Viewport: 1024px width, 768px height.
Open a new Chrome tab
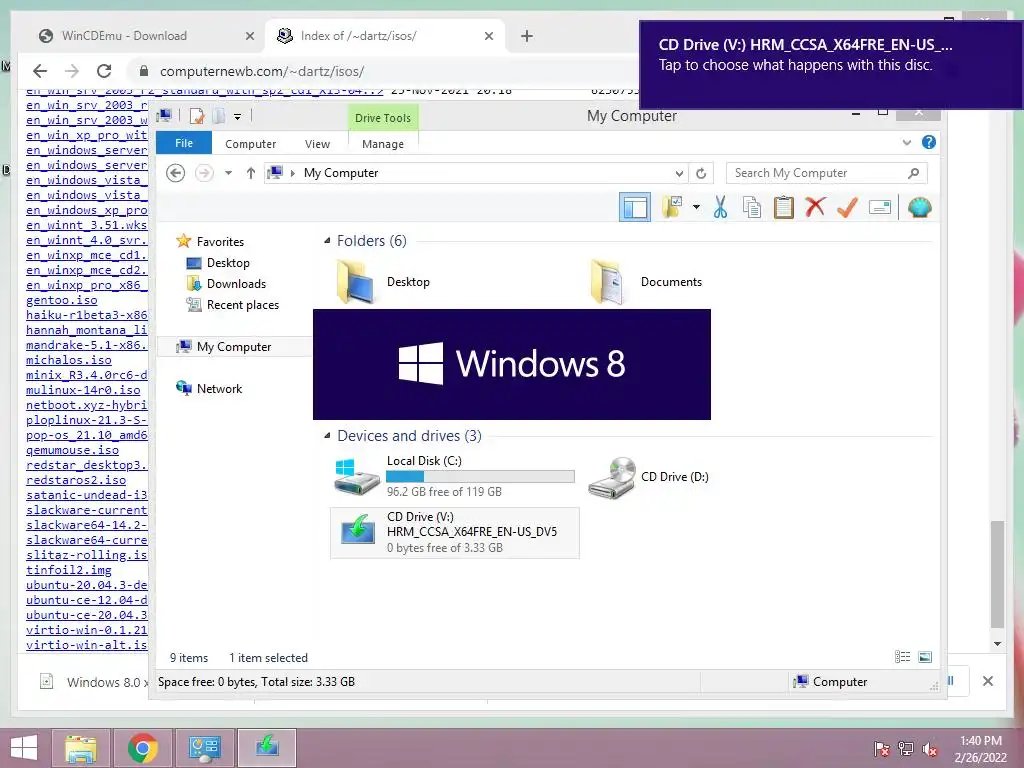coord(527,36)
